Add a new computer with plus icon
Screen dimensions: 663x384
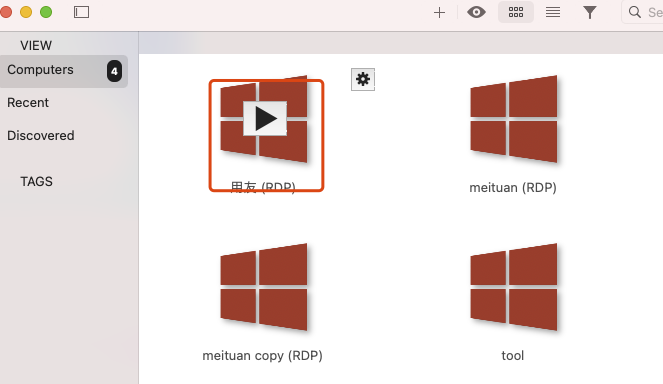coord(439,12)
